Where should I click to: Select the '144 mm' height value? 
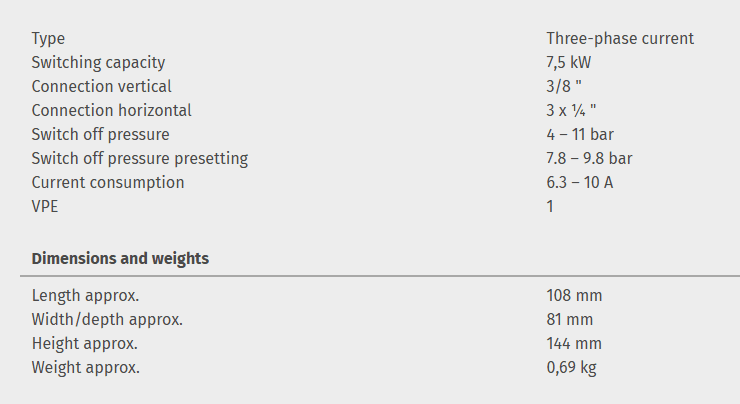(574, 343)
